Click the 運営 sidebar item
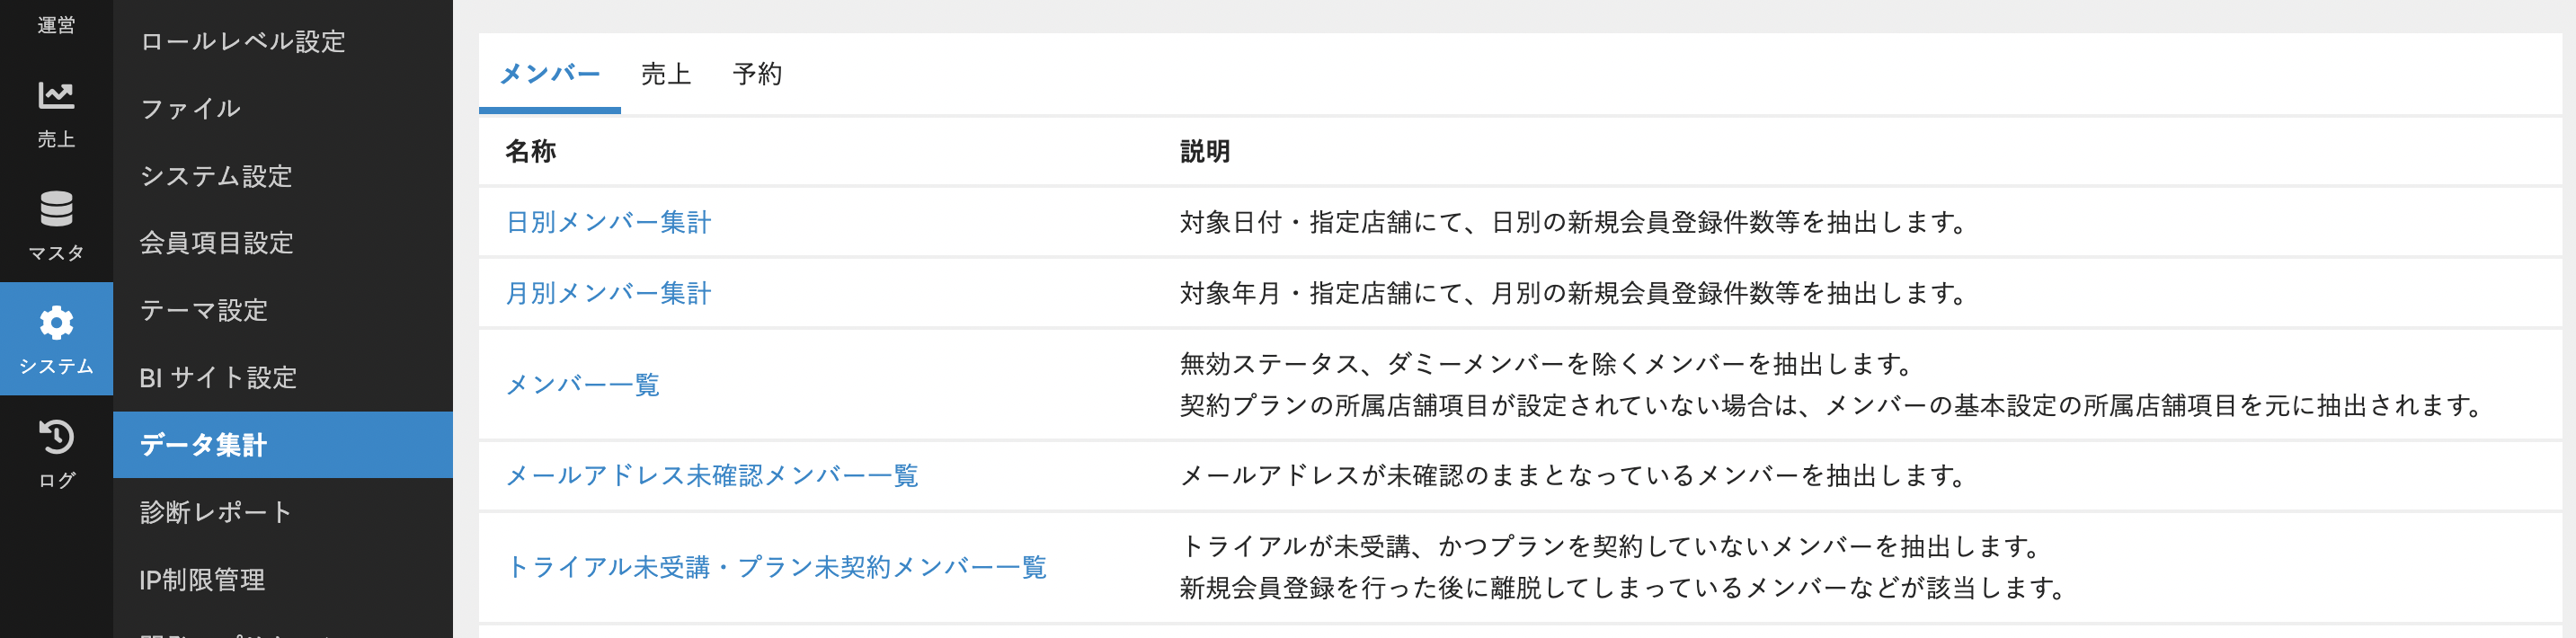 pyautogui.click(x=56, y=24)
